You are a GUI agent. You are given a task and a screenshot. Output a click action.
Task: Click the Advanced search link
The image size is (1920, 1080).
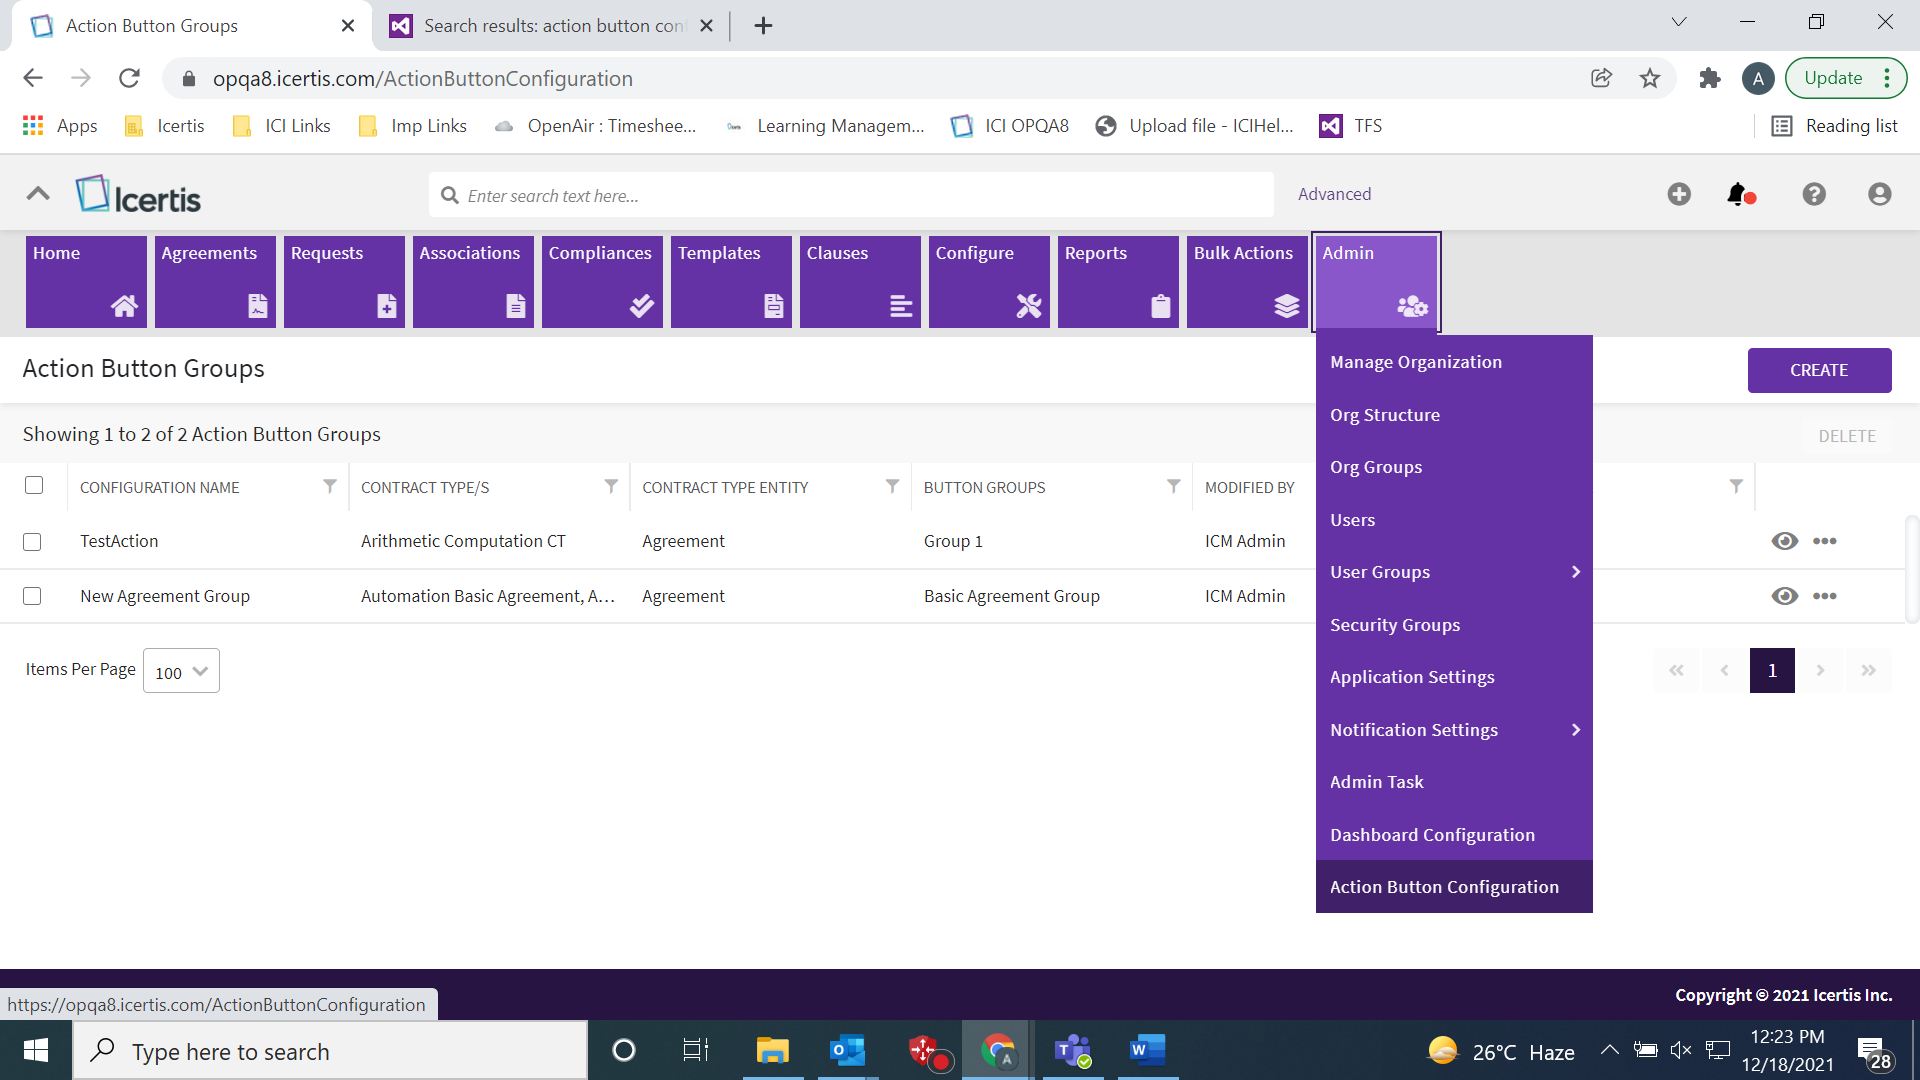click(x=1334, y=194)
